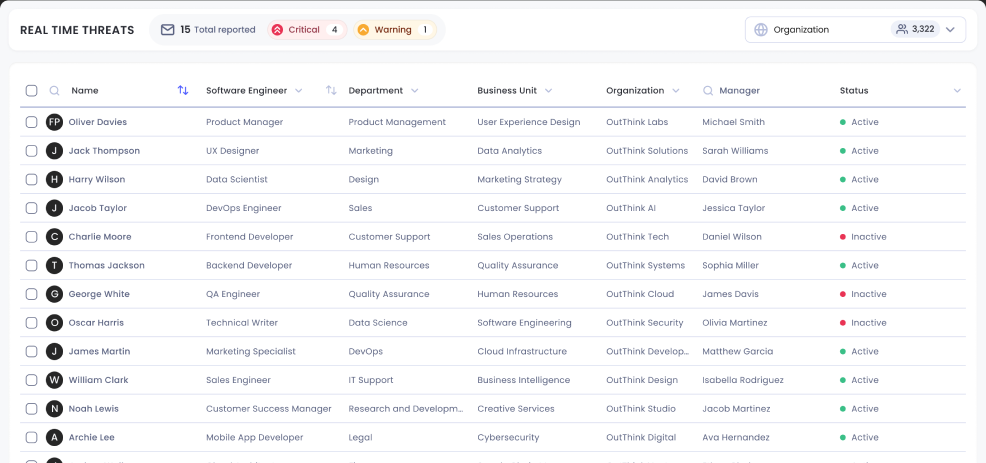This screenshot has height=463, width=986.
Task: Click Oscar Harris's O avatar
Action: (x=55, y=323)
